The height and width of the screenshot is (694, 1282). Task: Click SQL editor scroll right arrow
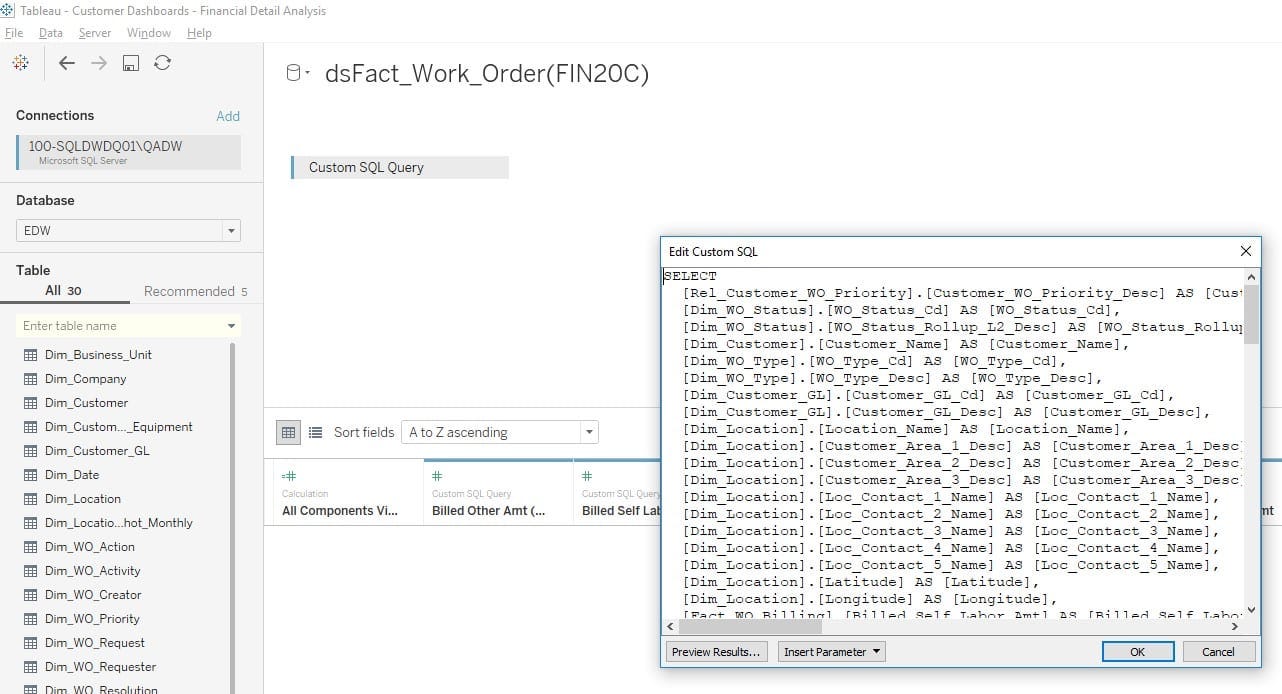[x=1235, y=626]
